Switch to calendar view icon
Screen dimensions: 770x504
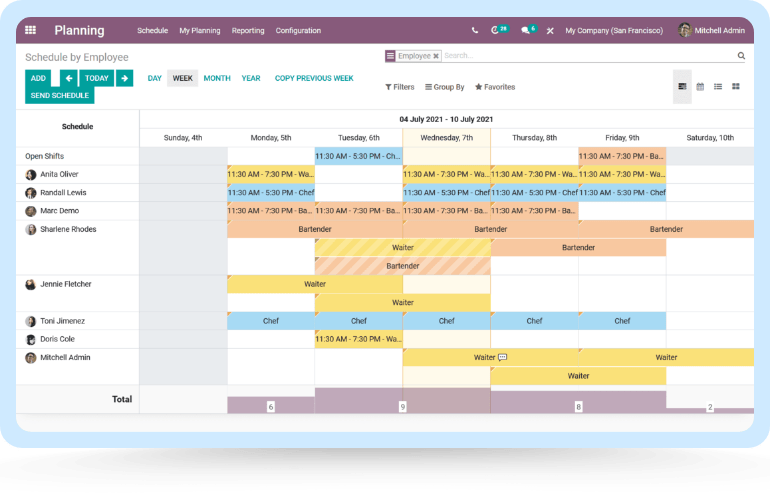700,87
